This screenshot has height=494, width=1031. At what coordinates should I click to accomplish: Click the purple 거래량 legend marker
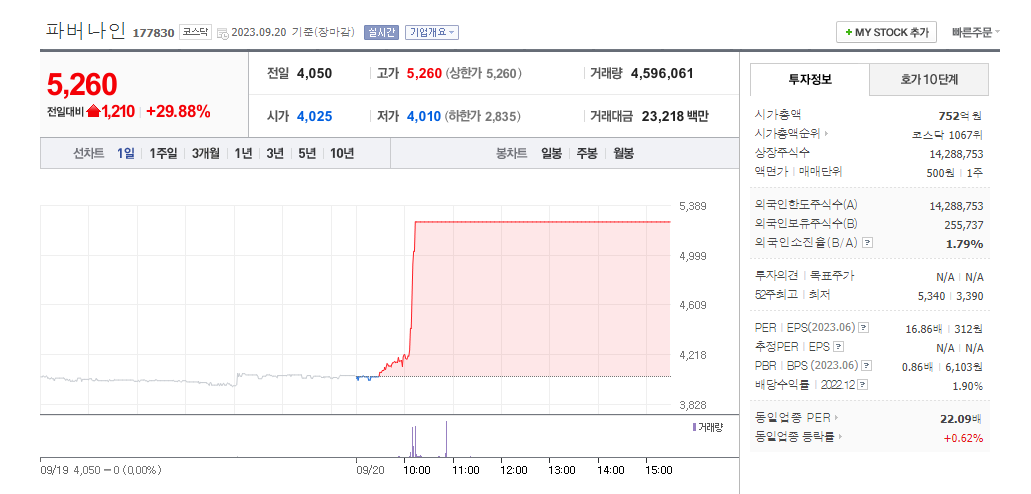click(694, 428)
